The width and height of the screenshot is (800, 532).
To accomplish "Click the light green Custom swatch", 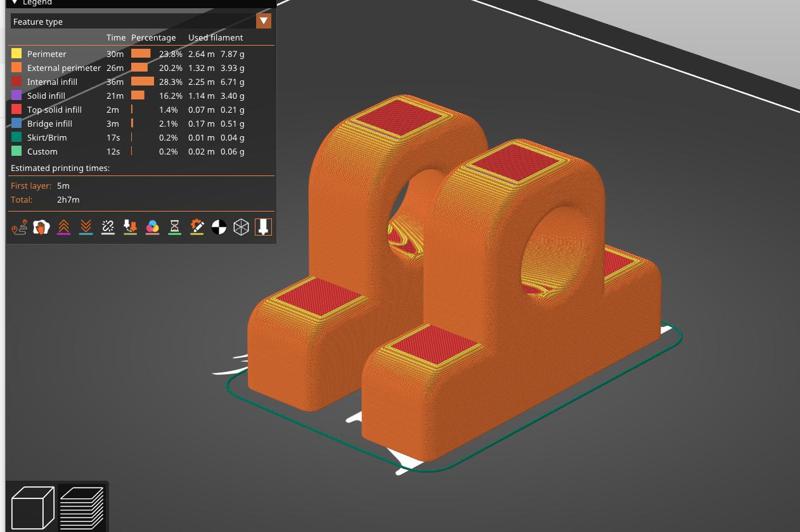I will pyautogui.click(x=17, y=151).
